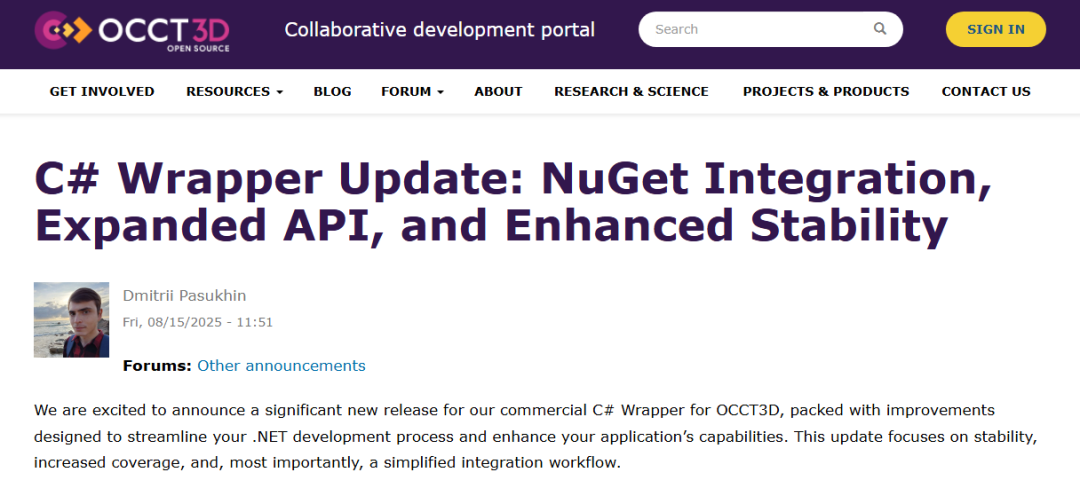
Task: Go to RESEARCH & SCIENCE page
Action: point(631,92)
